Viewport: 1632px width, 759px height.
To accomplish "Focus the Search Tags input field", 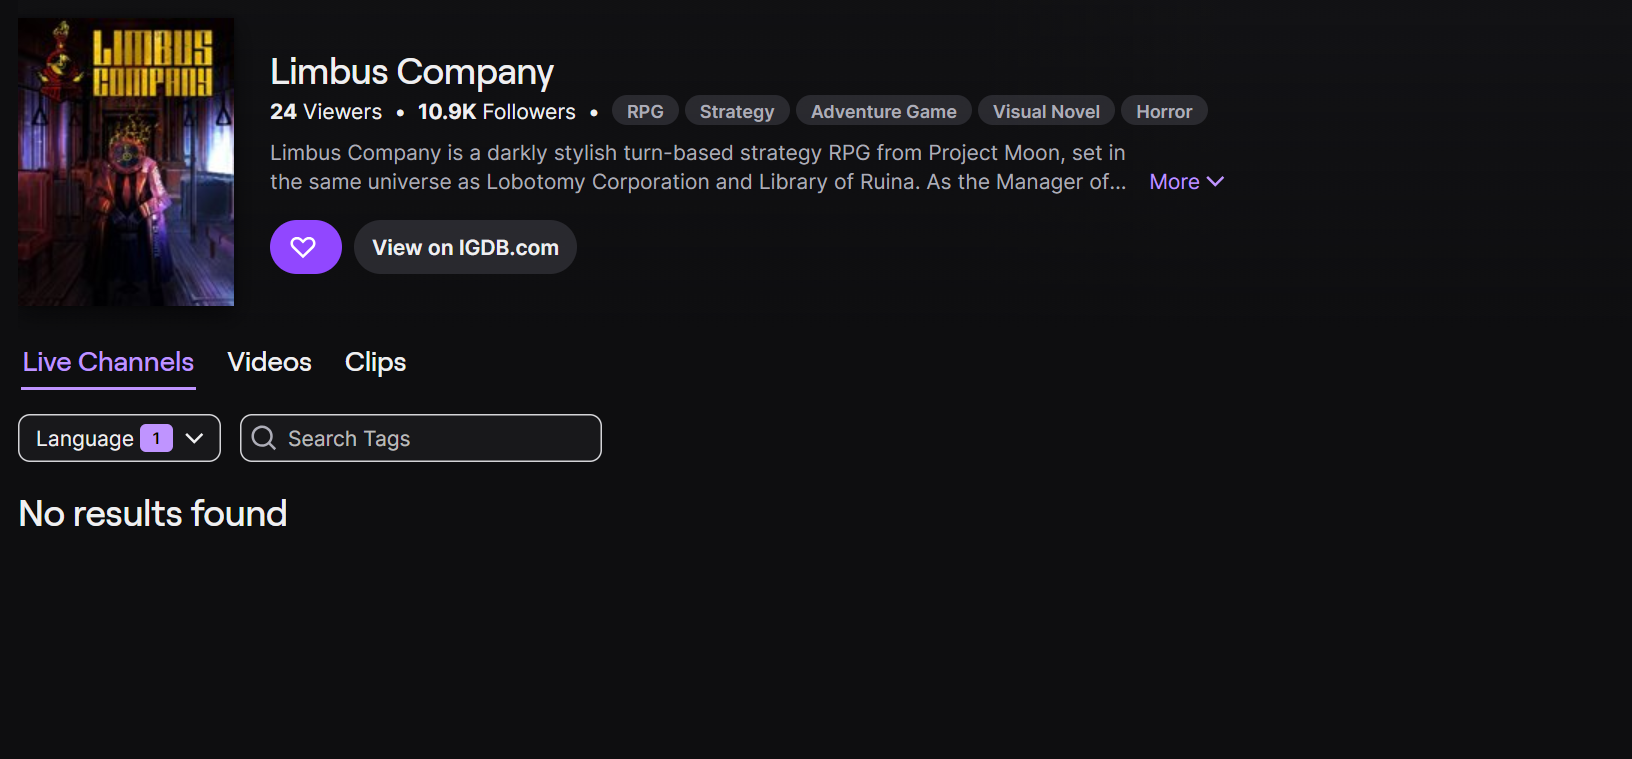I will tap(421, 438).
